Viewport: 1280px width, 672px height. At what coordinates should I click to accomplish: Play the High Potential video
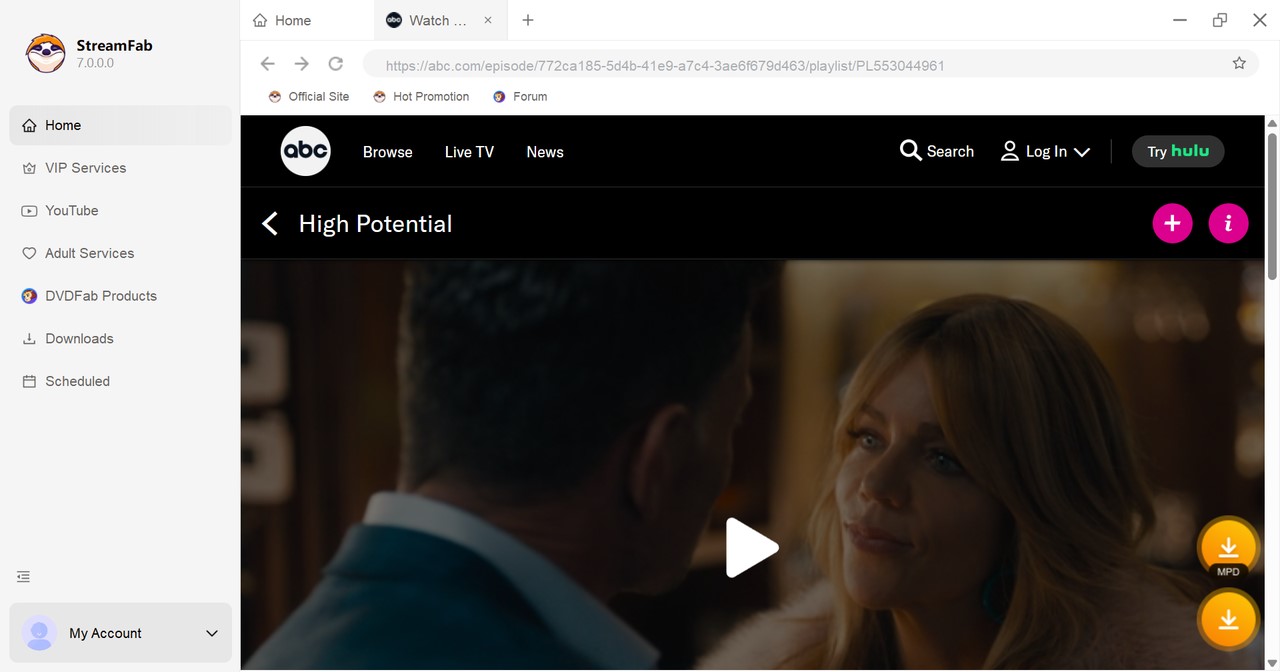click(751, 547)
